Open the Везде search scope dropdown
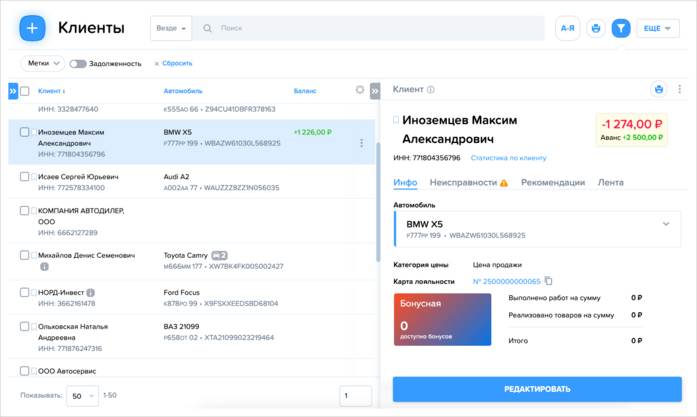 pyautogui.click(x=171, y=28)
